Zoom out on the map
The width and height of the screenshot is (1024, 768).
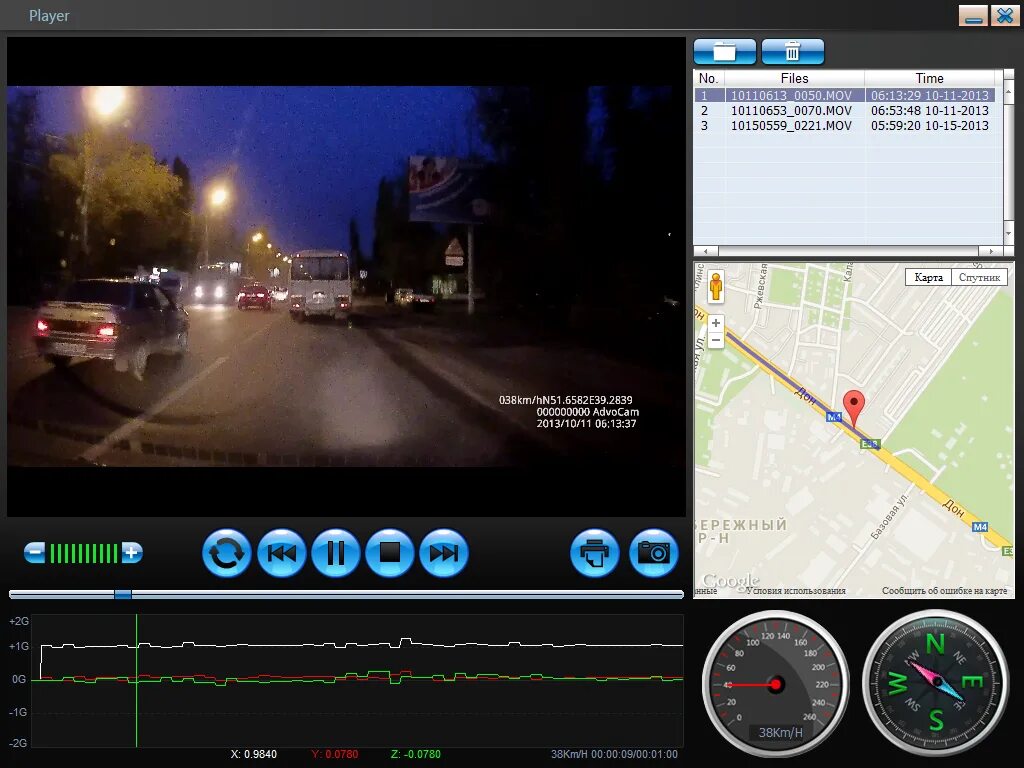716,340
